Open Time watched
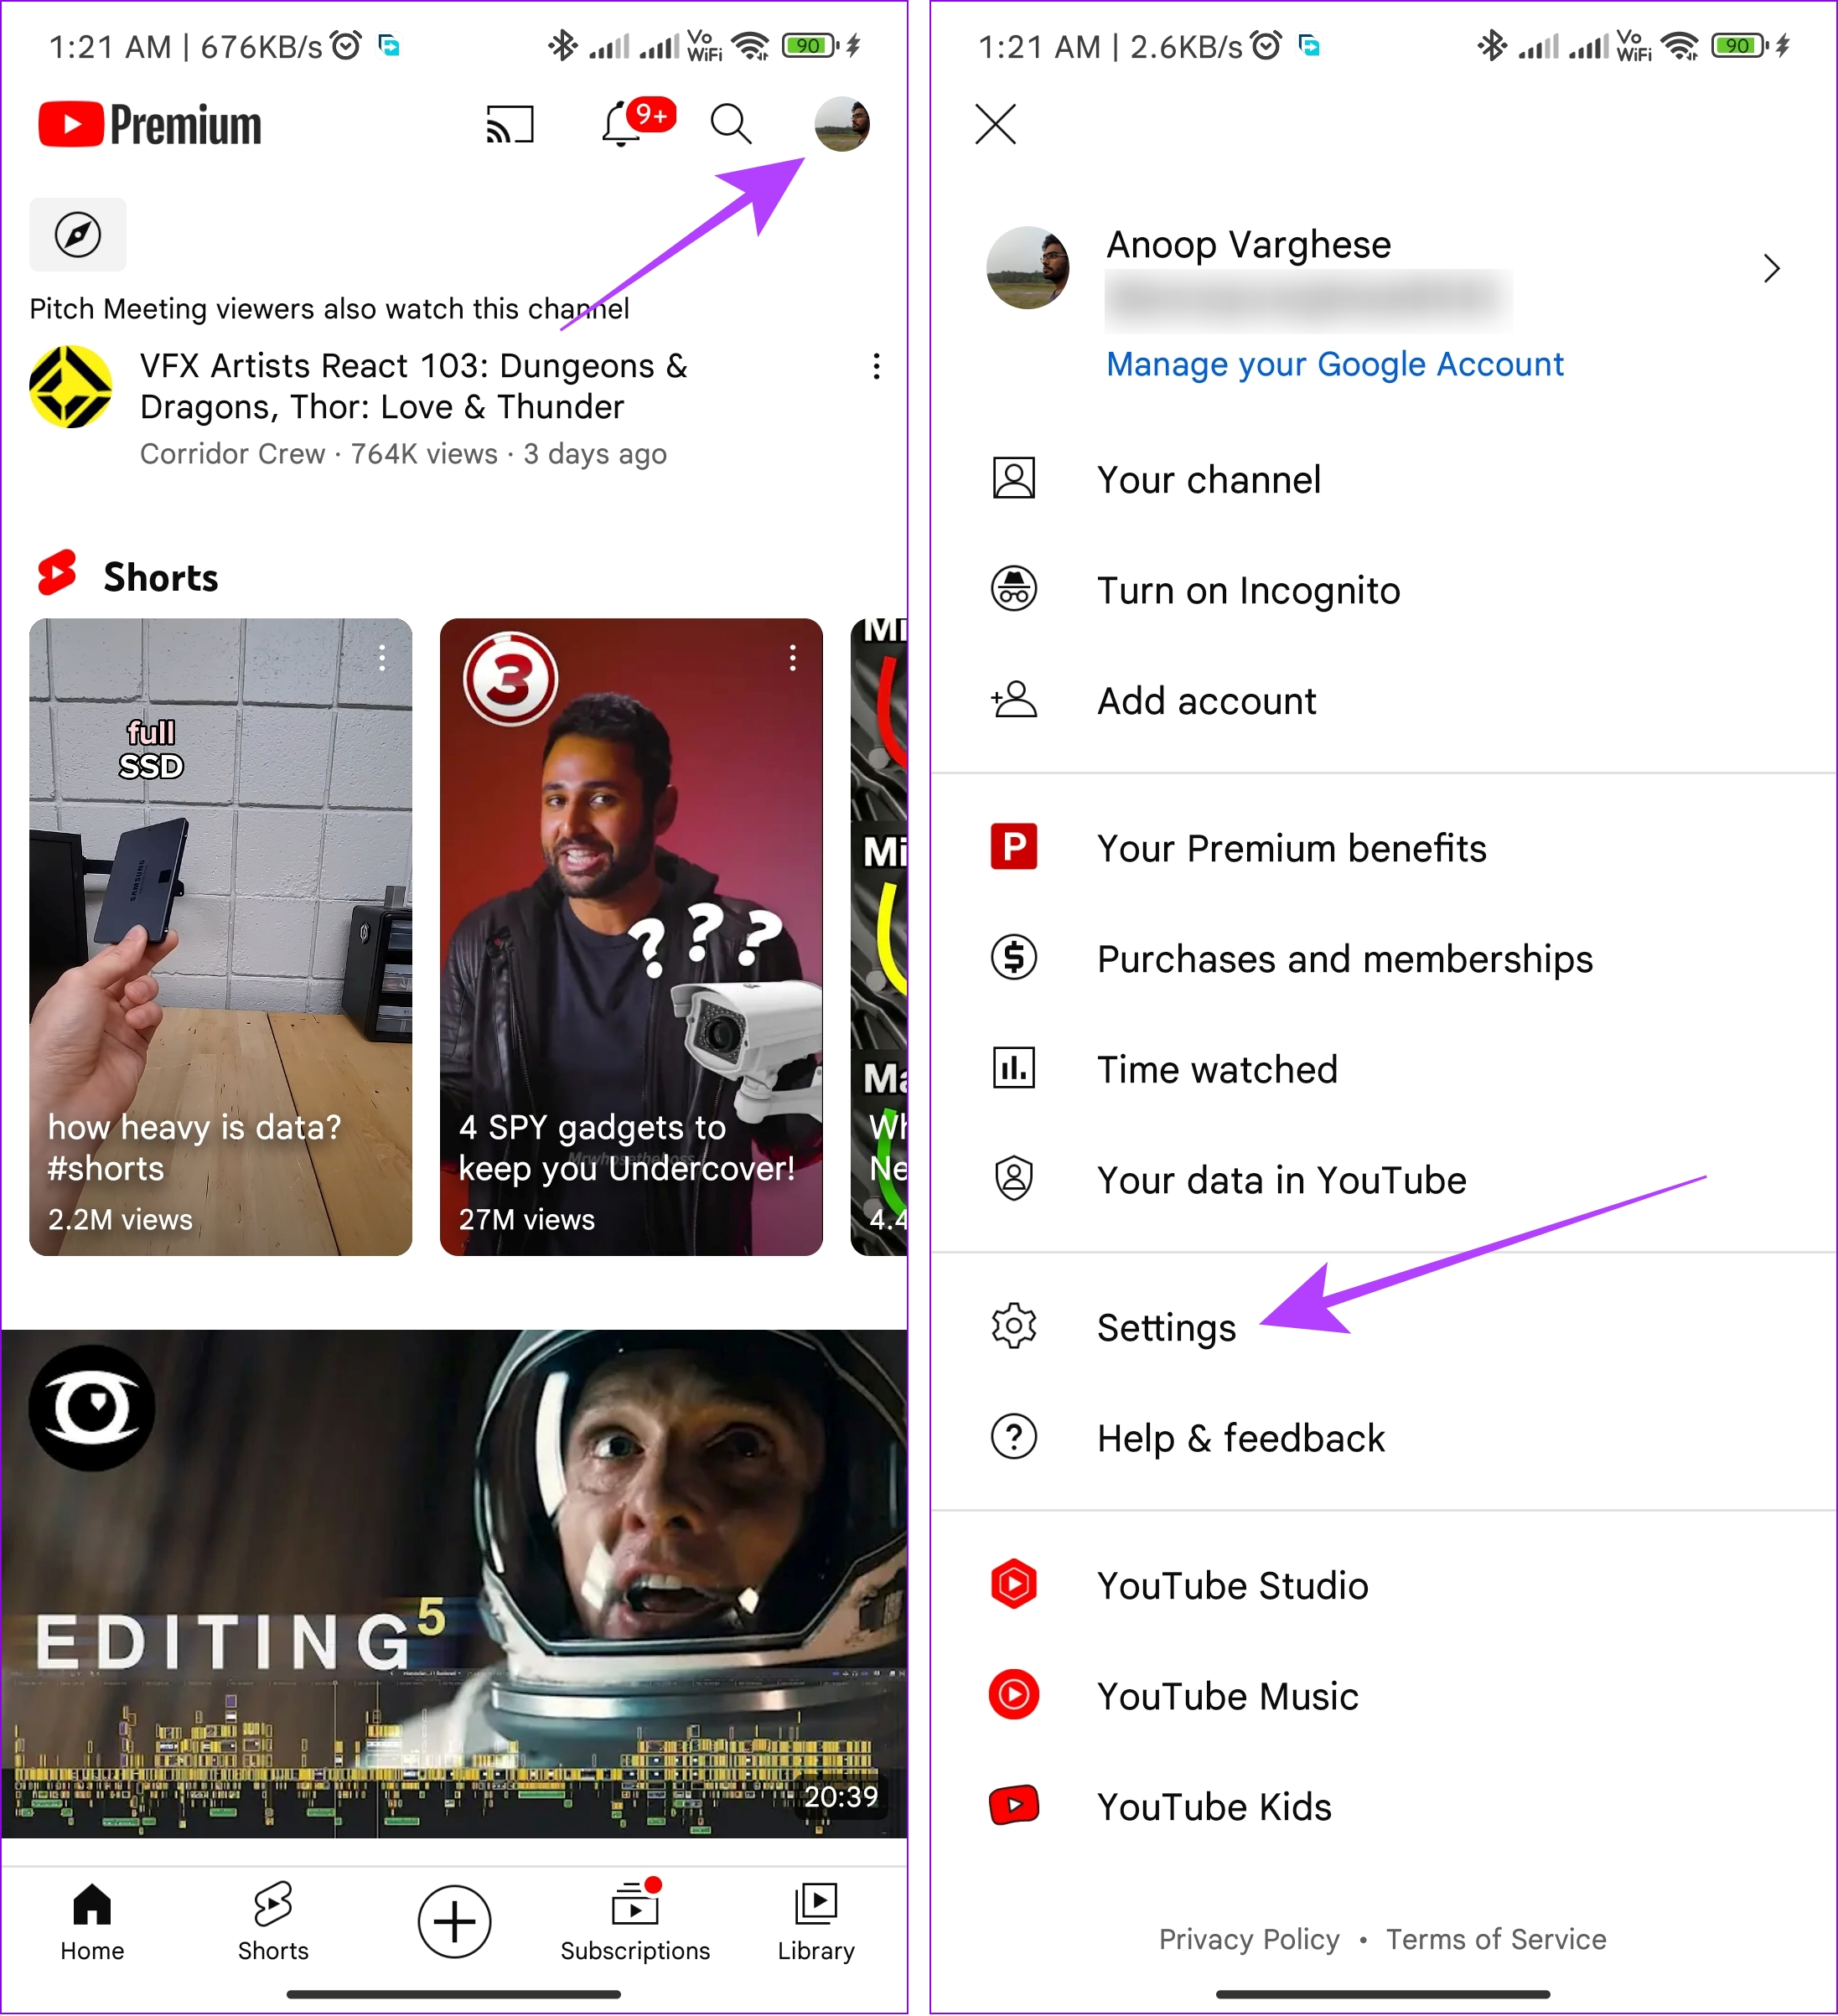 (x=1383, y=1069)
